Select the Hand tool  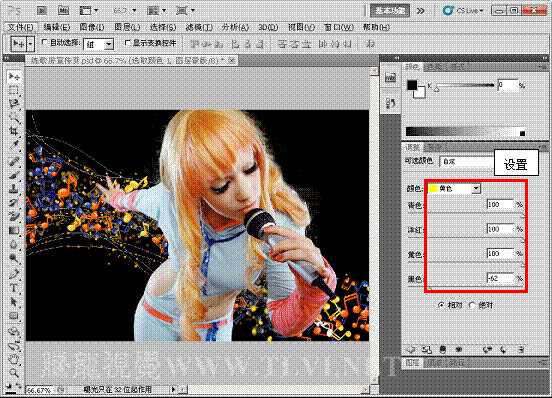[14, 359]
